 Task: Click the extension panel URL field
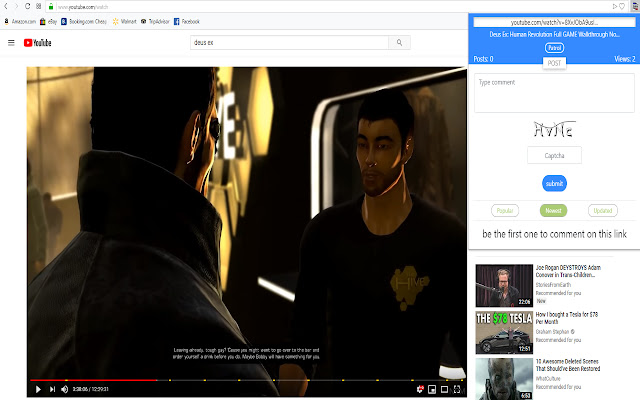[554, 22]
